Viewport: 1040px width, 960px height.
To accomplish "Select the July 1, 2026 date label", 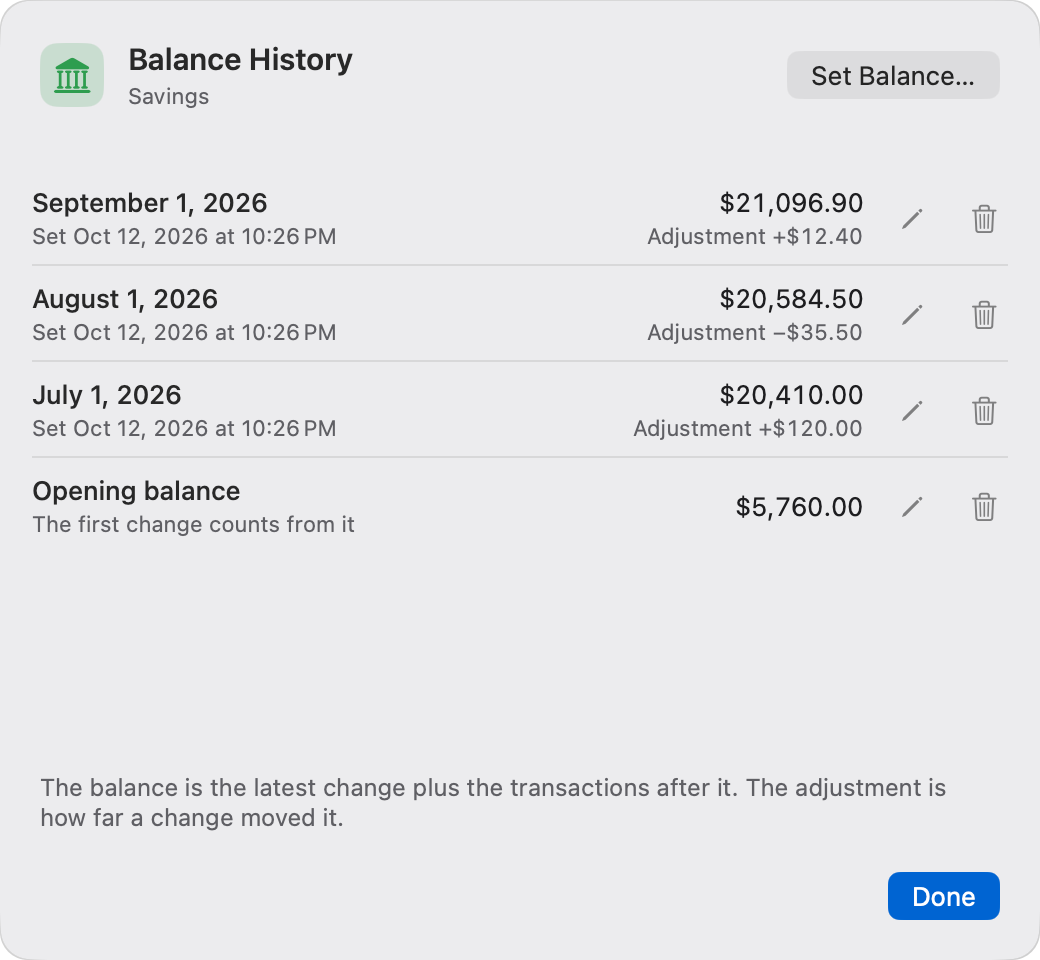I will (x=107, y=395).
